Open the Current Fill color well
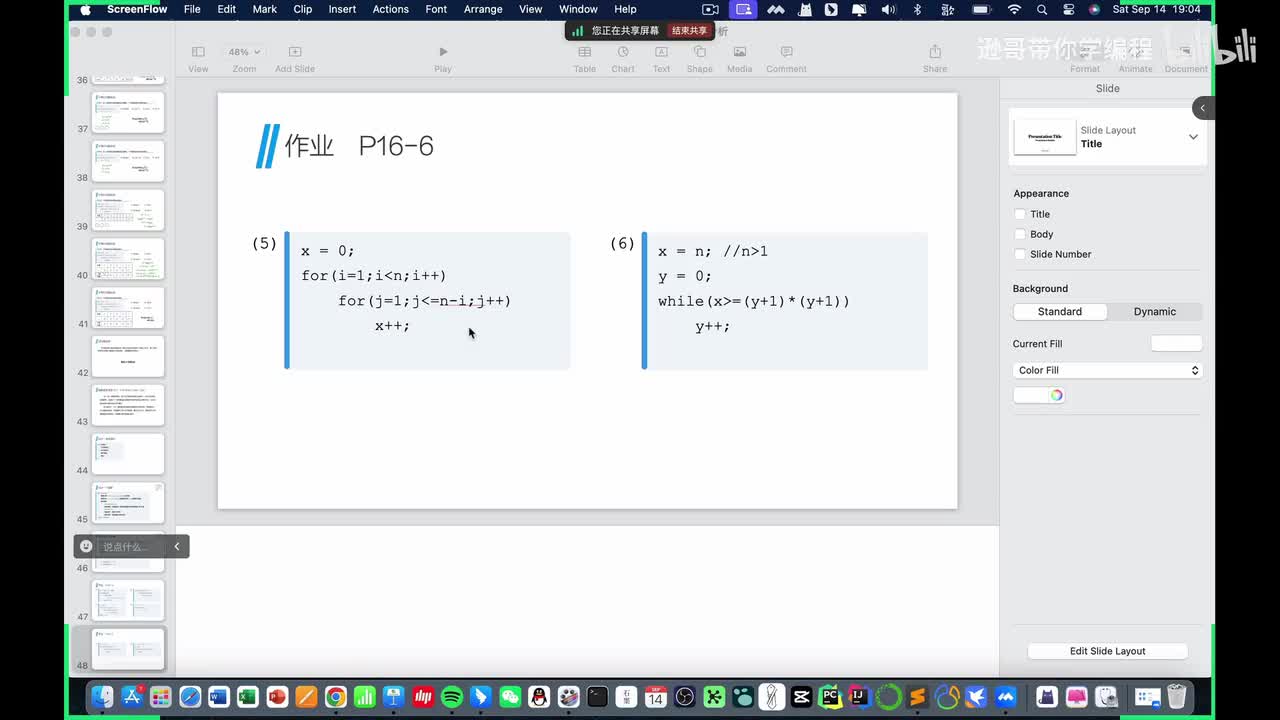1280x720 pixels. pyautogui.click(x=1176, y=343)
